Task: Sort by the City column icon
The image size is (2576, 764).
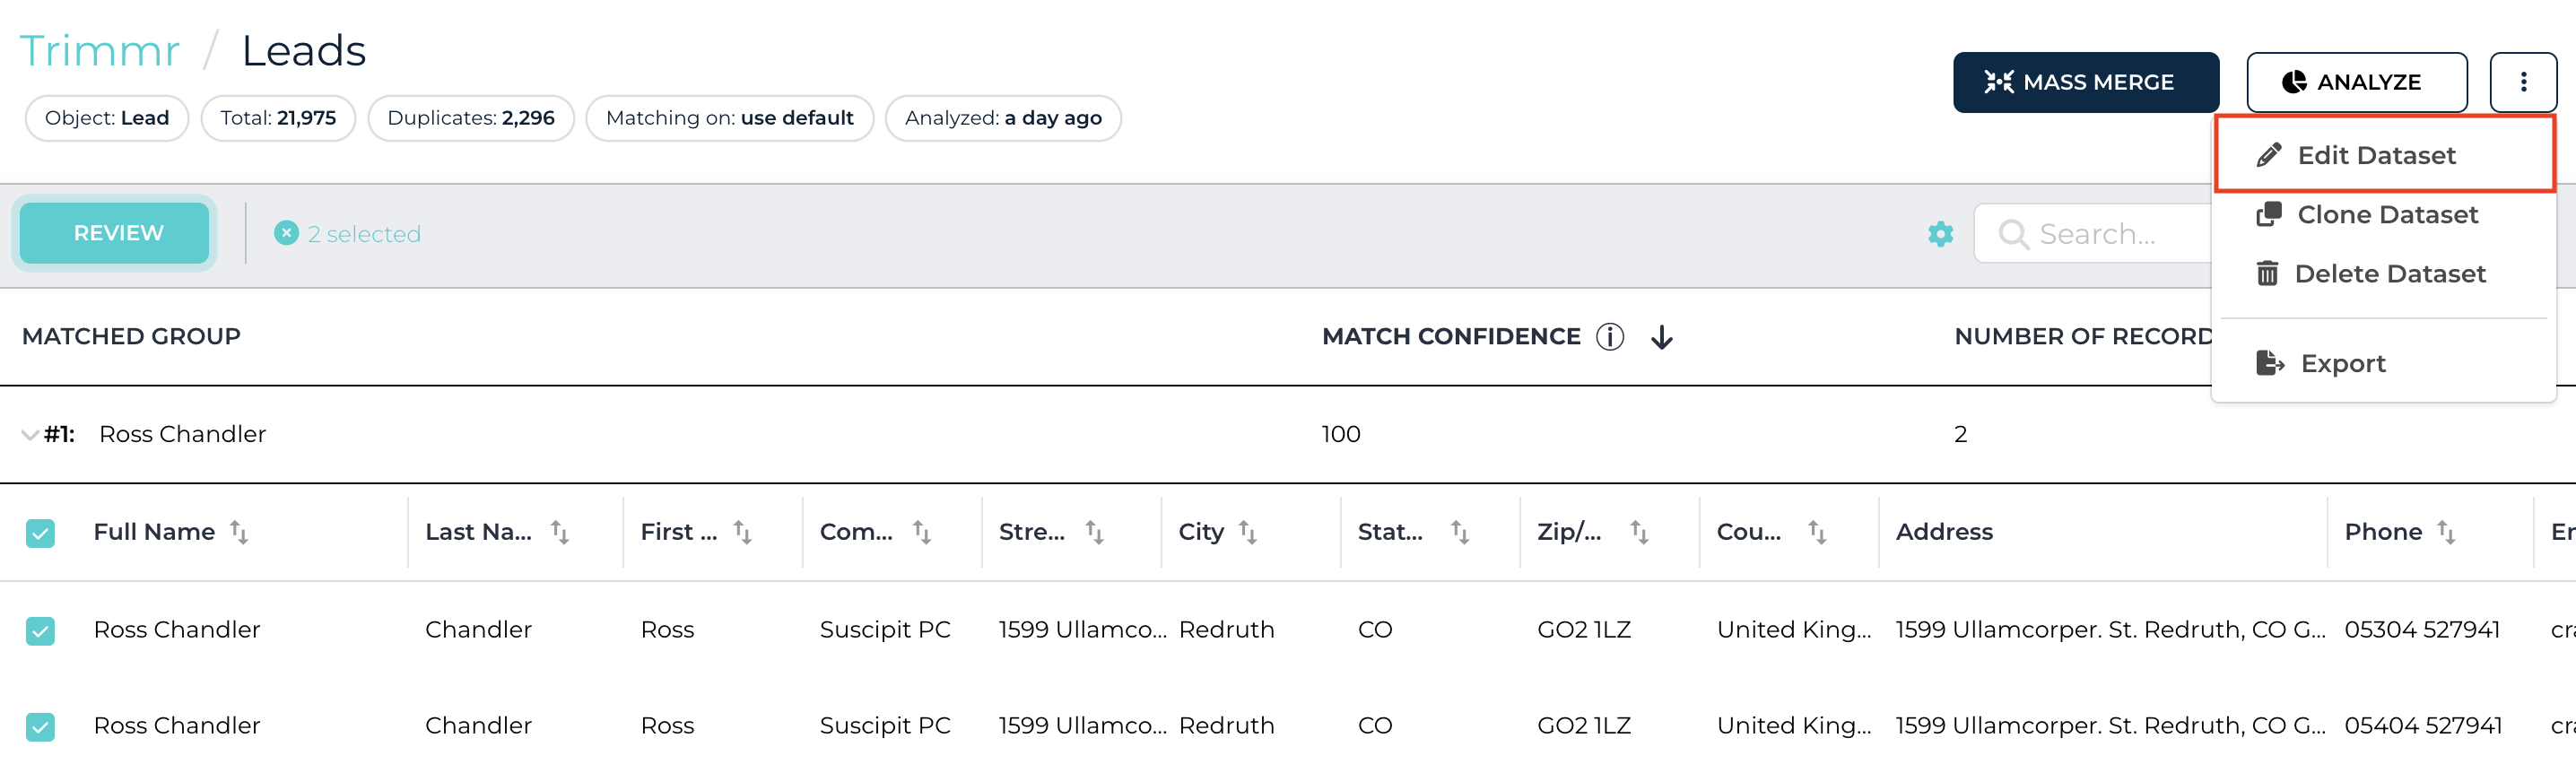Action: pos(1247,532)
